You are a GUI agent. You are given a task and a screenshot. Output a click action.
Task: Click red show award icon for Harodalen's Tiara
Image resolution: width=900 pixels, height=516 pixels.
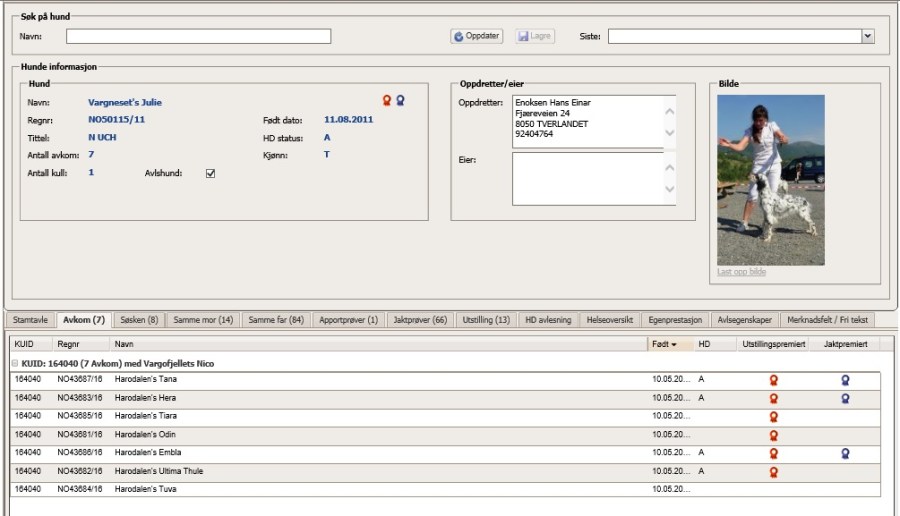772,417
